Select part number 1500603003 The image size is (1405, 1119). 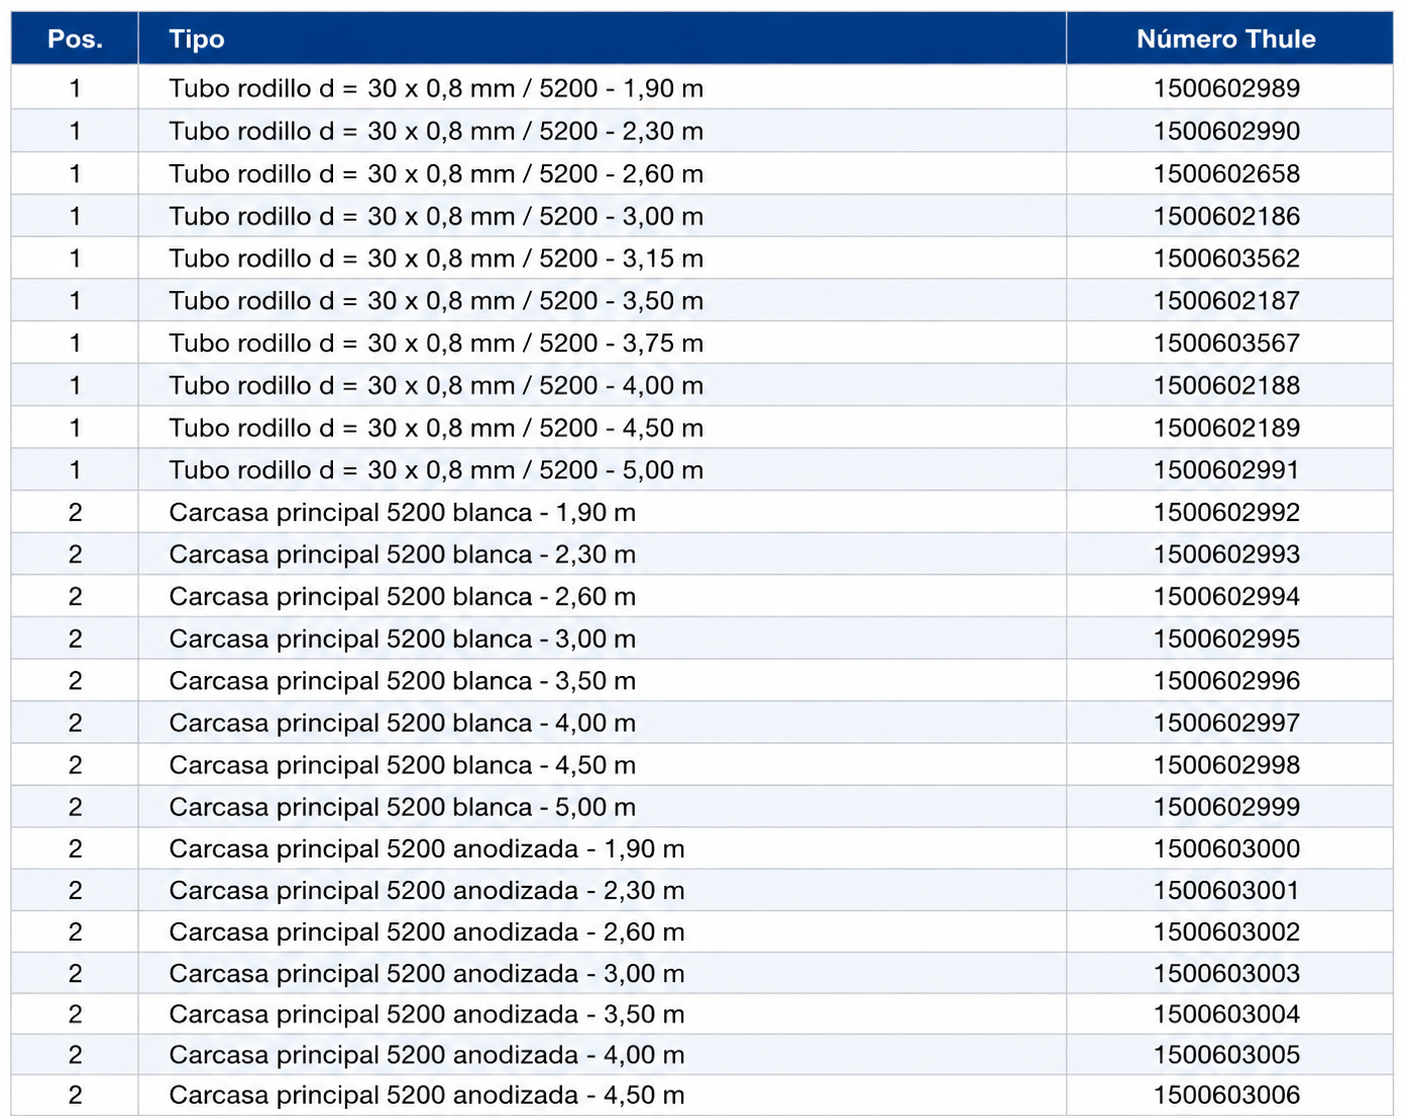[1227, 973]
